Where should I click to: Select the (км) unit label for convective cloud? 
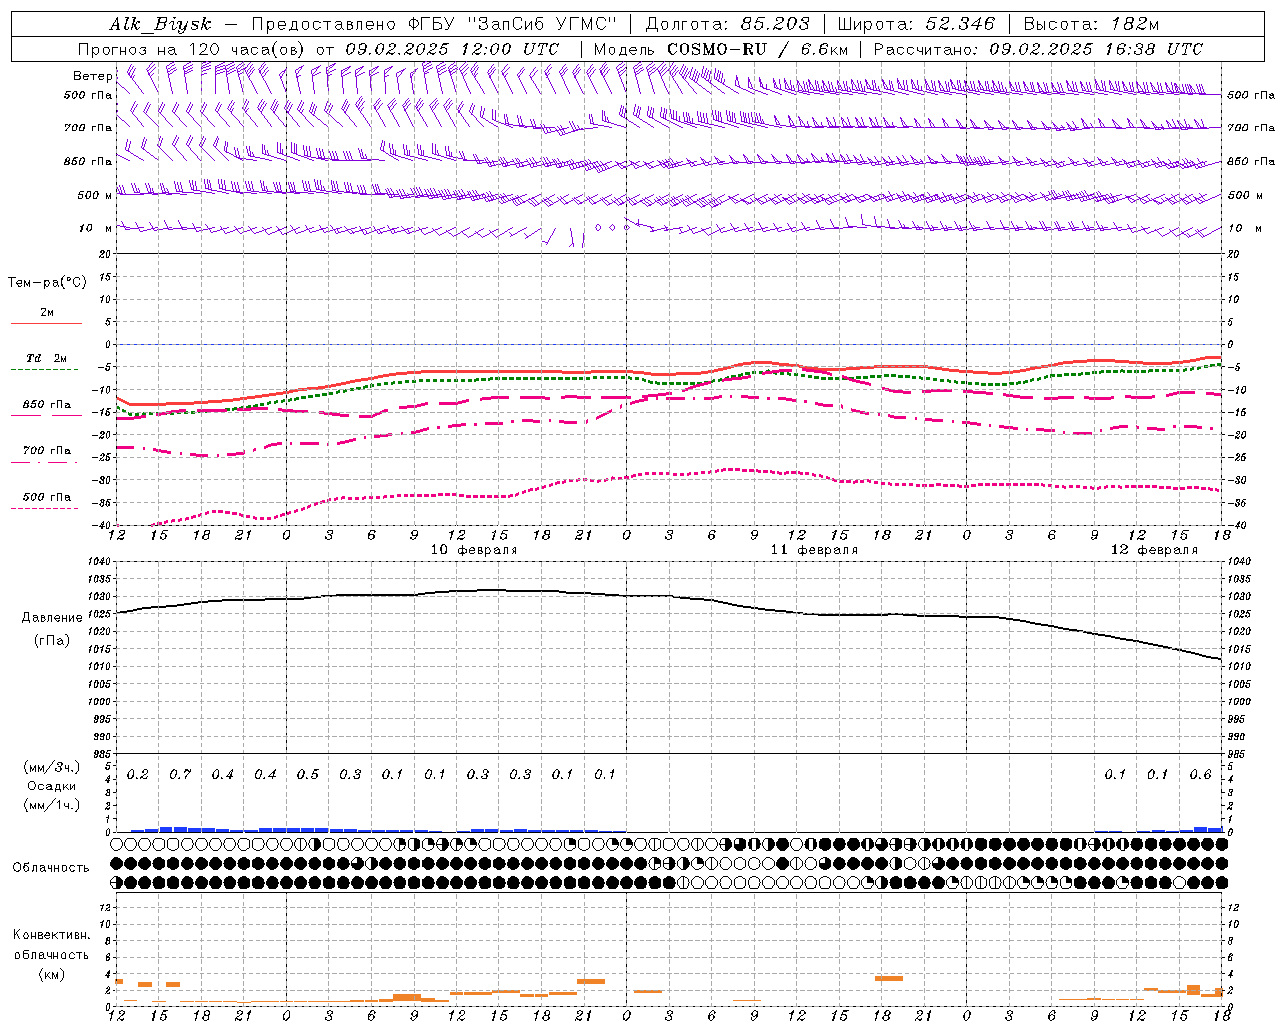(51, 975)
